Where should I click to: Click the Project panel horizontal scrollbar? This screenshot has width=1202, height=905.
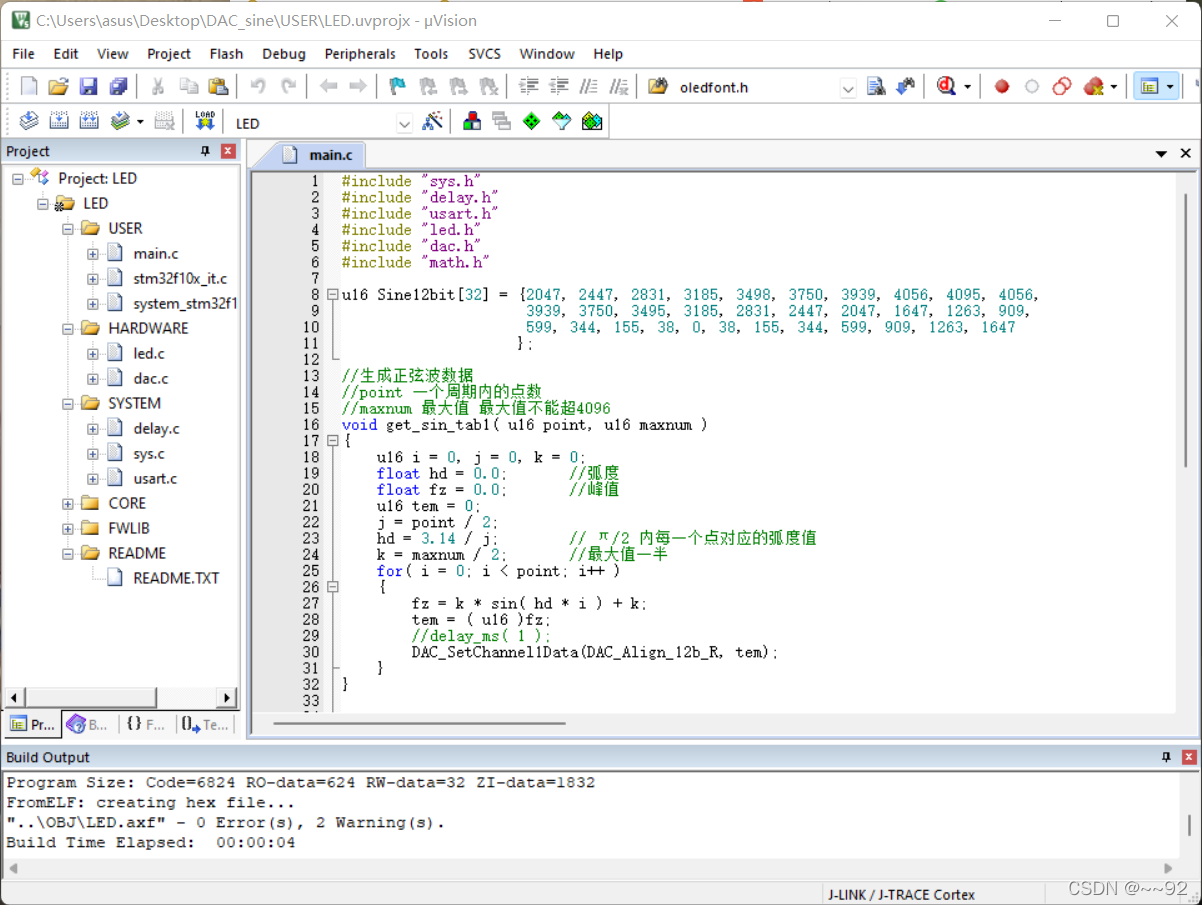[x=120, y=698]
